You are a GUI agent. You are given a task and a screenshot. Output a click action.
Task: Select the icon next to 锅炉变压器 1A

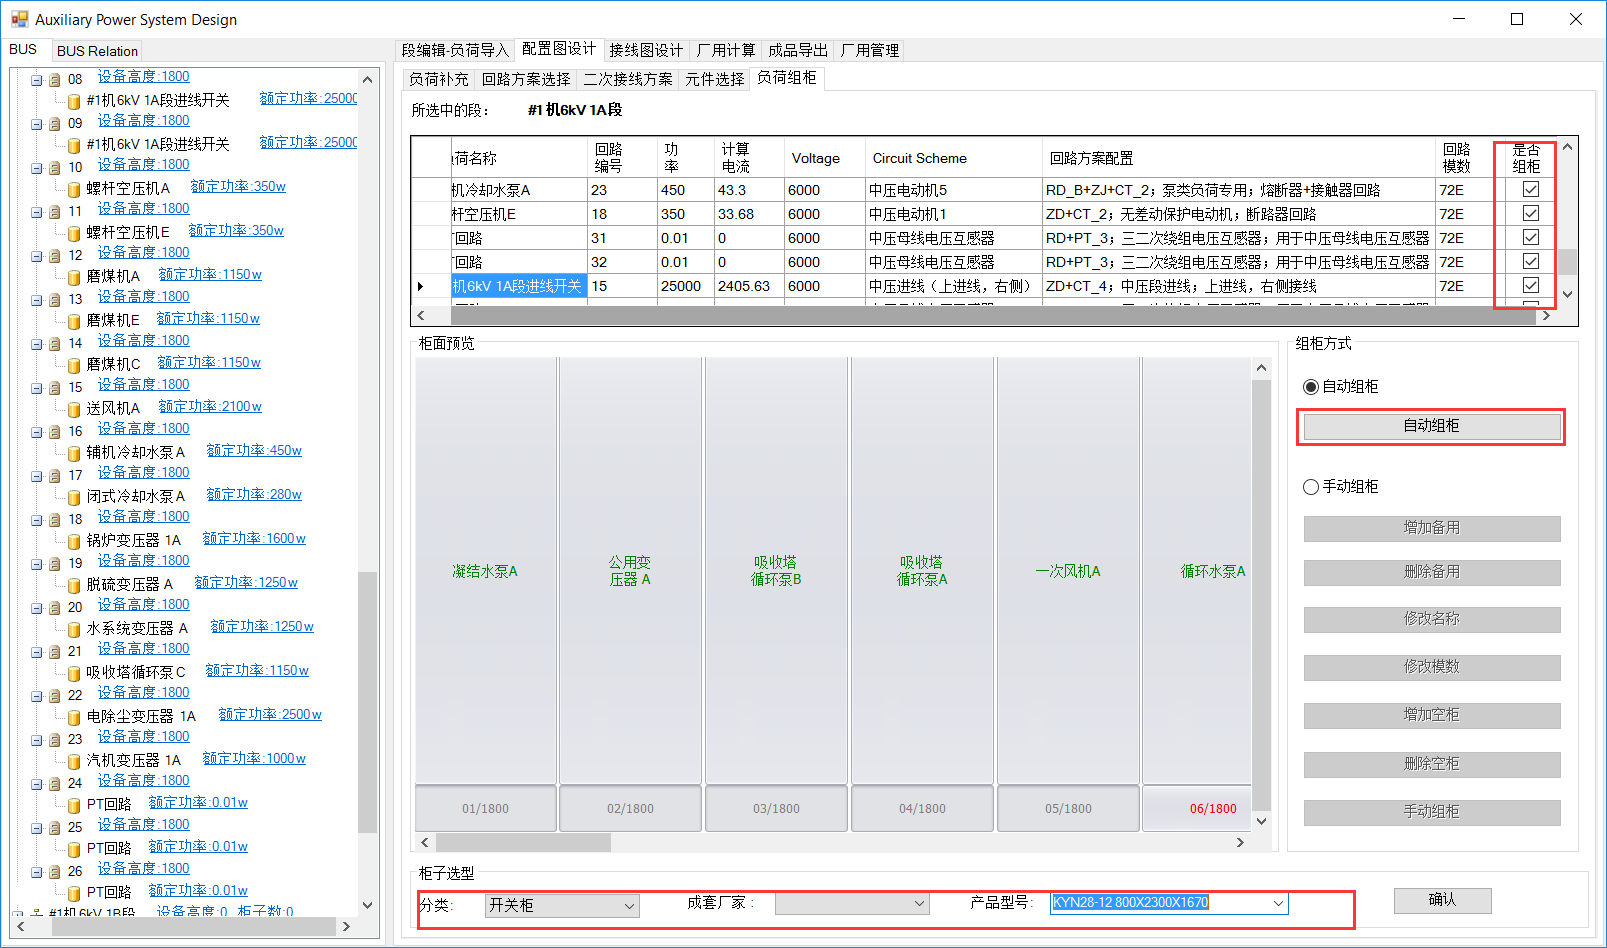(x=74, y=541)
